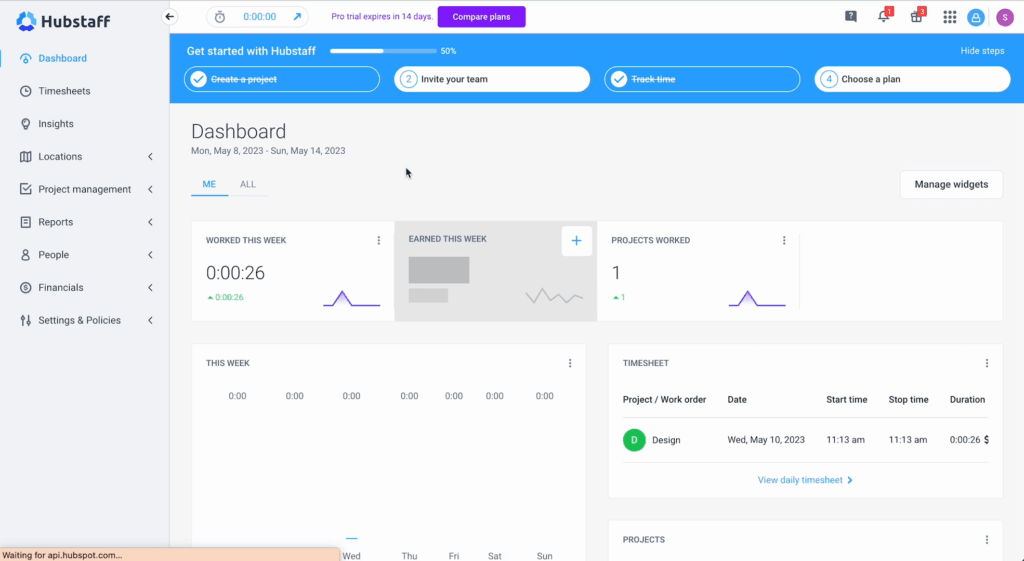Open Projects Worked widget options menu
This screenshot has width=1024, height=561.
coord(784,240)
